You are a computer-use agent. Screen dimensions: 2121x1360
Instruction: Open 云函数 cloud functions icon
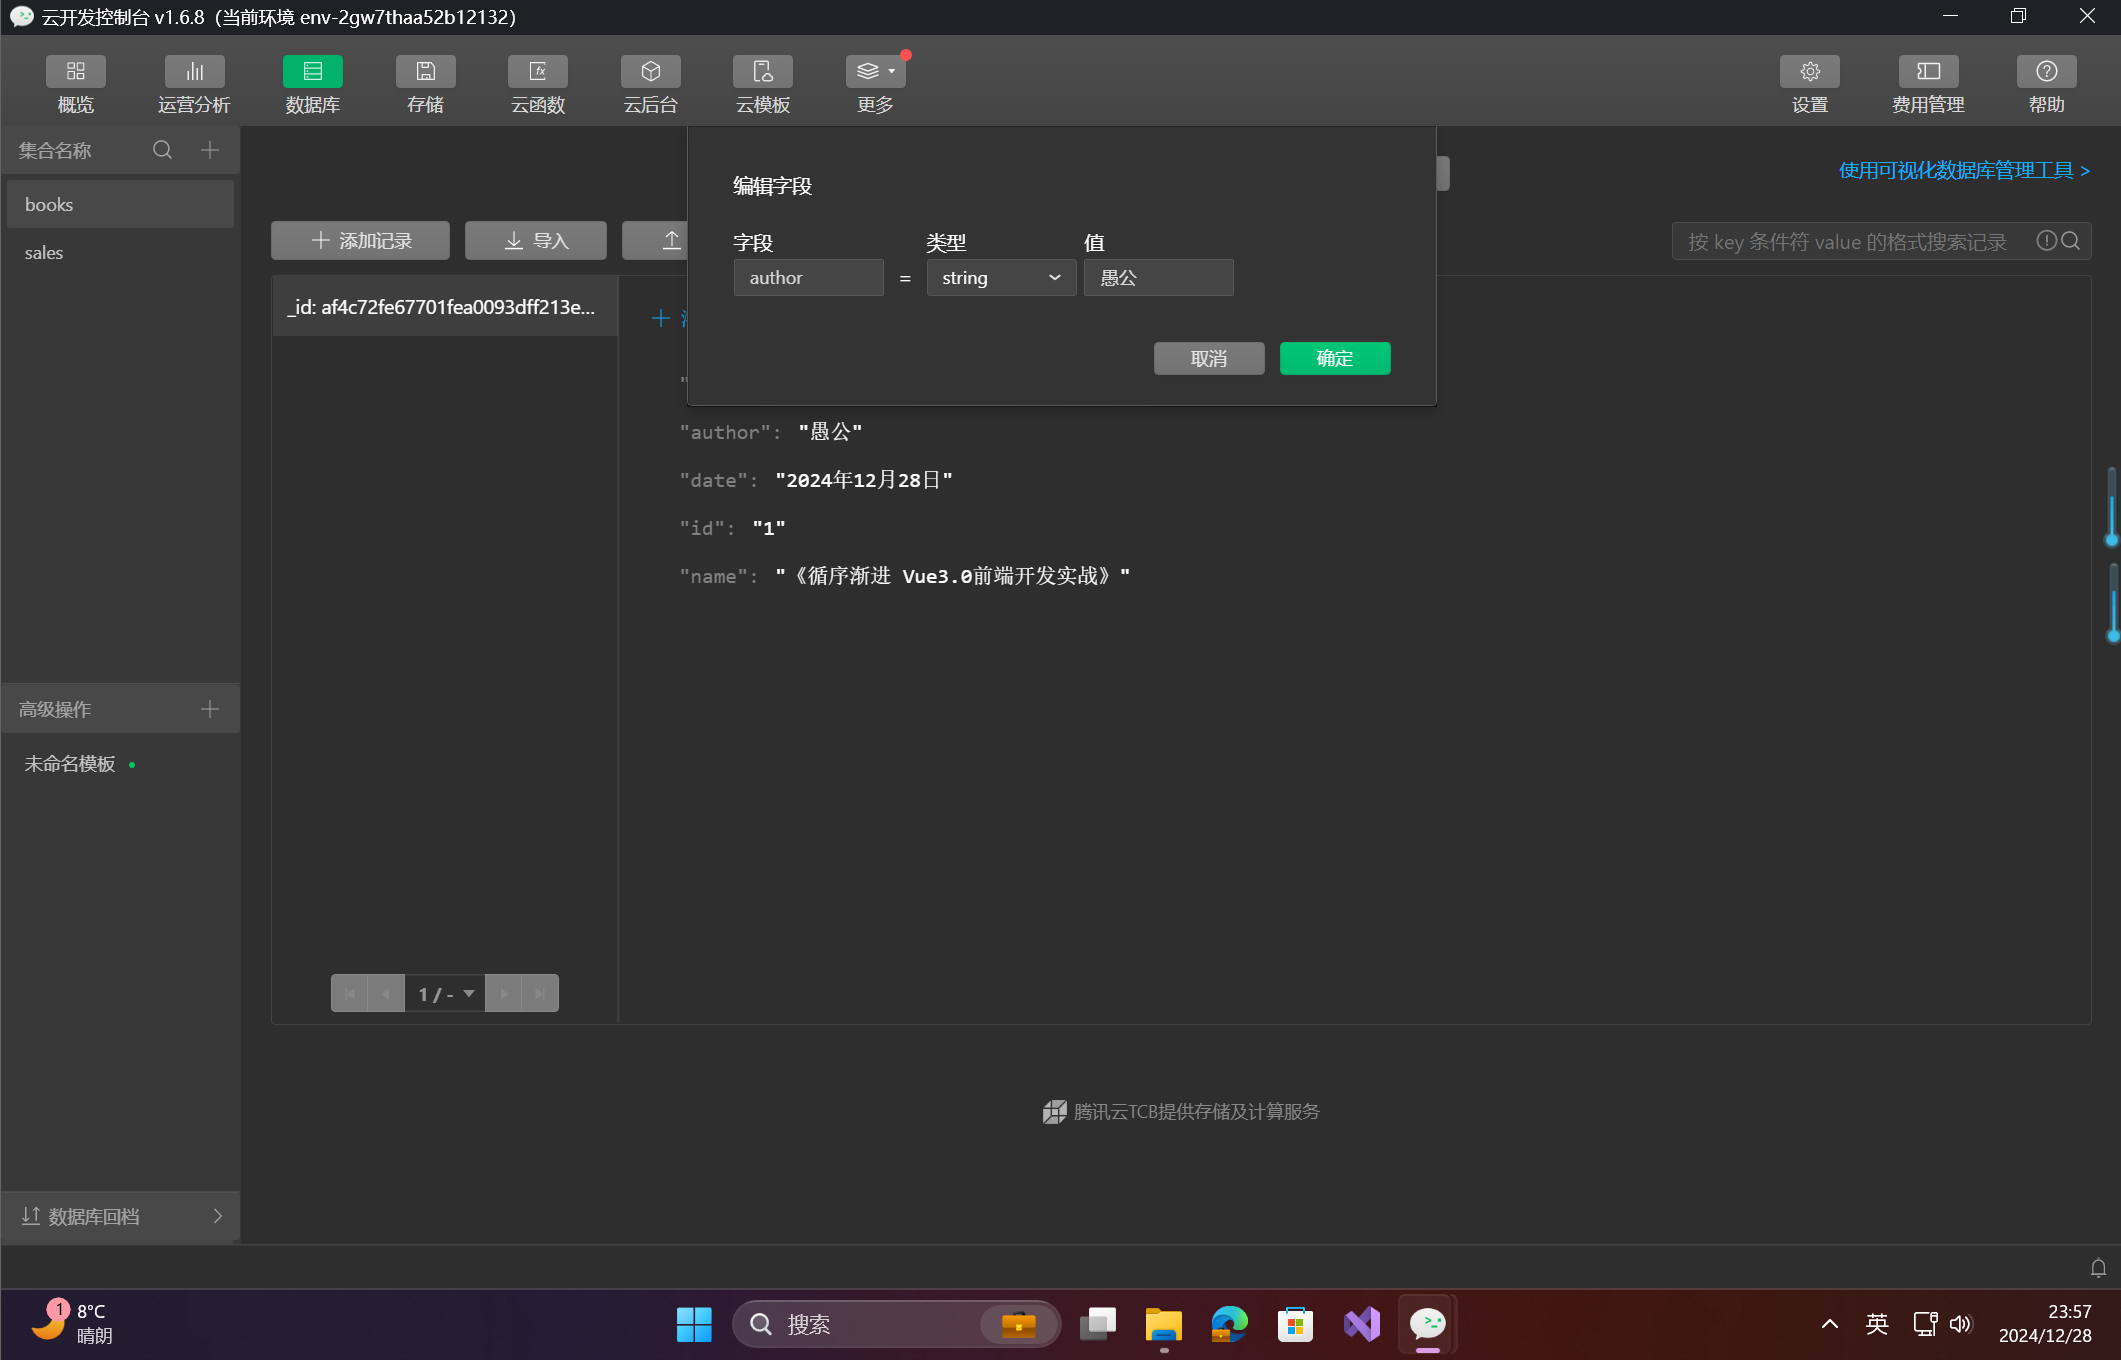tap(538, 72)
